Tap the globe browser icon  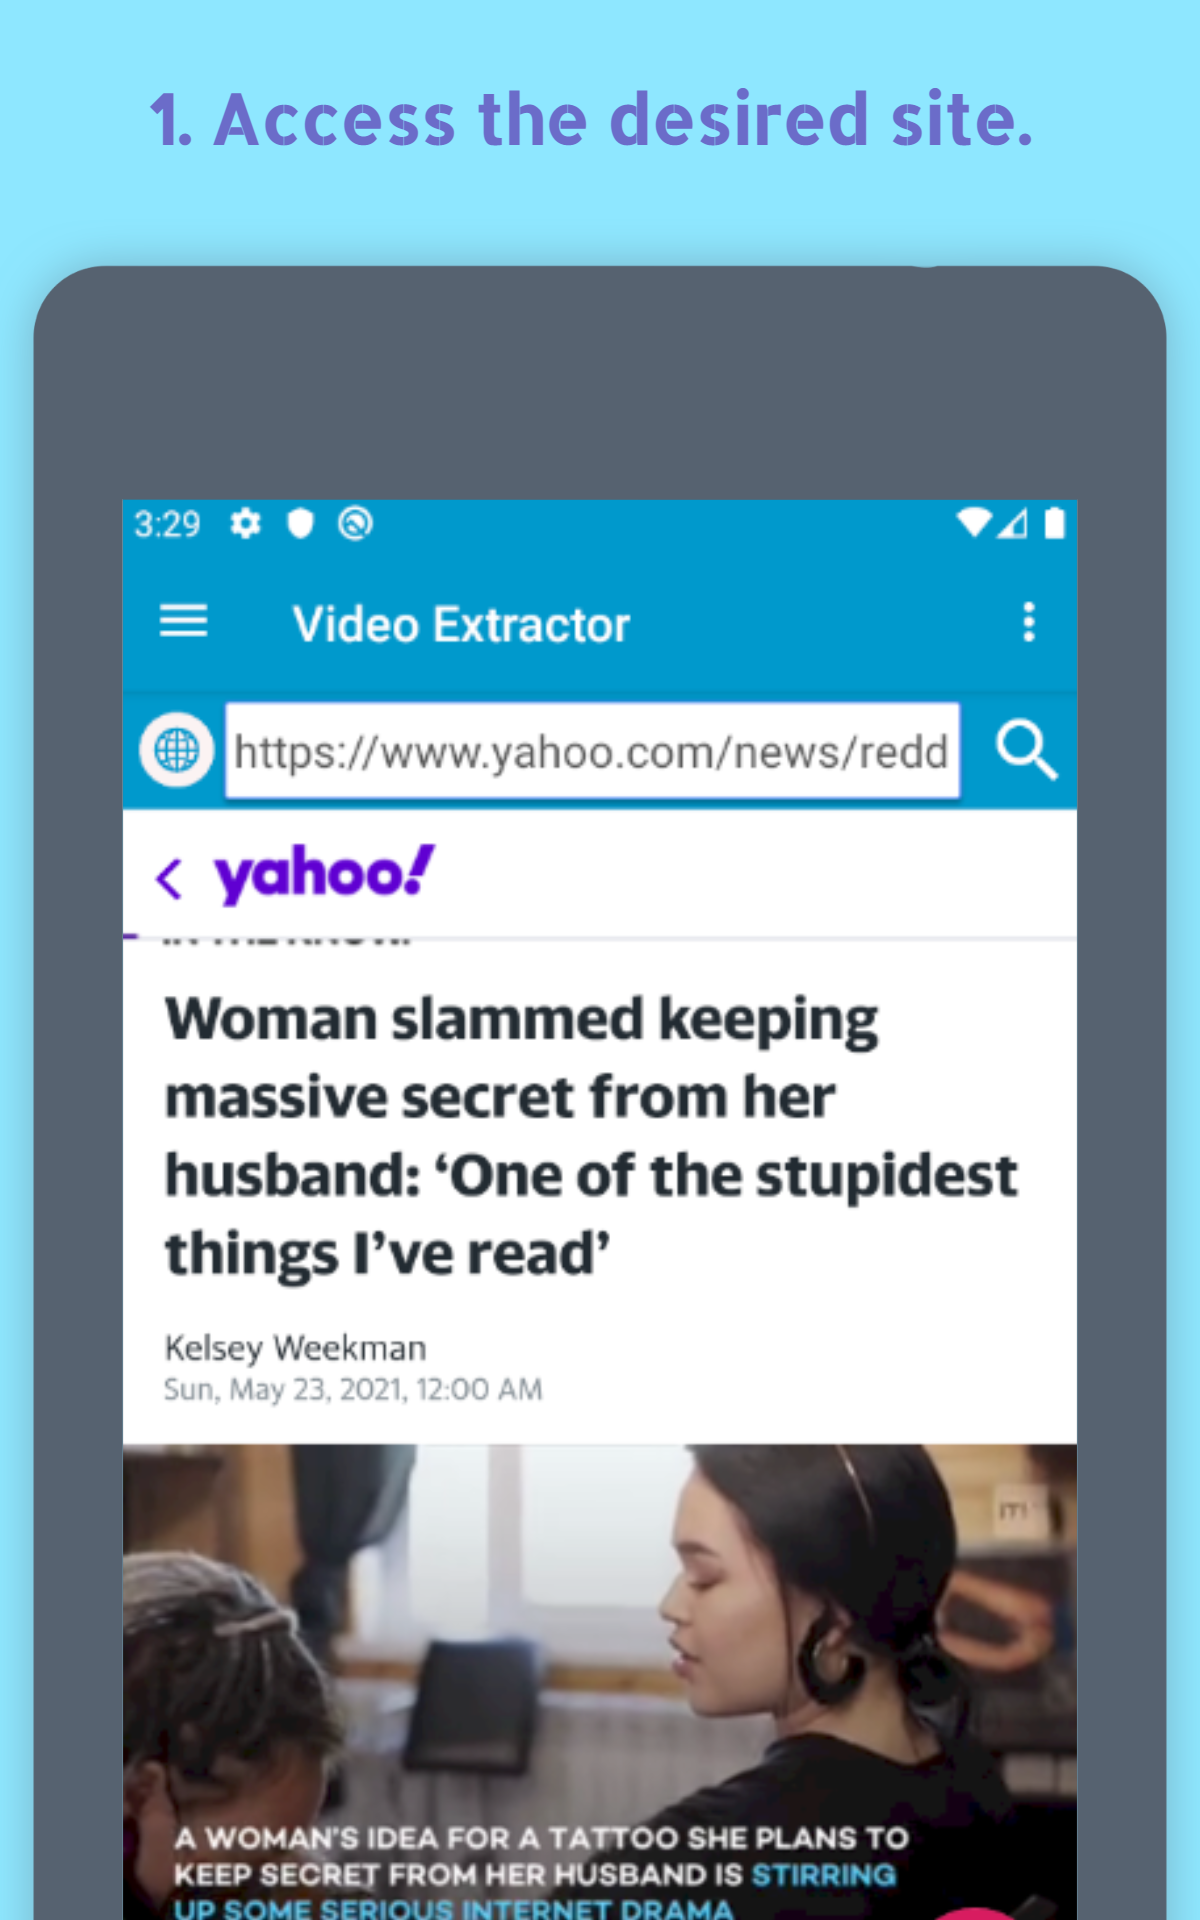tap(177, 750)
